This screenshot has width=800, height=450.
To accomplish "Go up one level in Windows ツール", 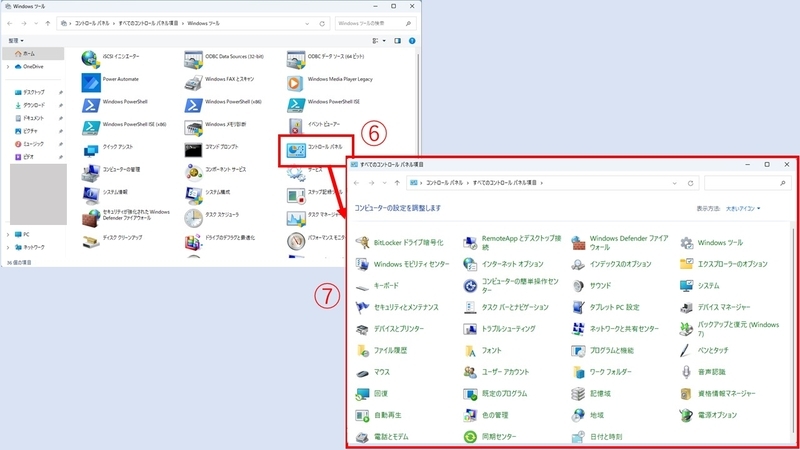I will 47,23.
